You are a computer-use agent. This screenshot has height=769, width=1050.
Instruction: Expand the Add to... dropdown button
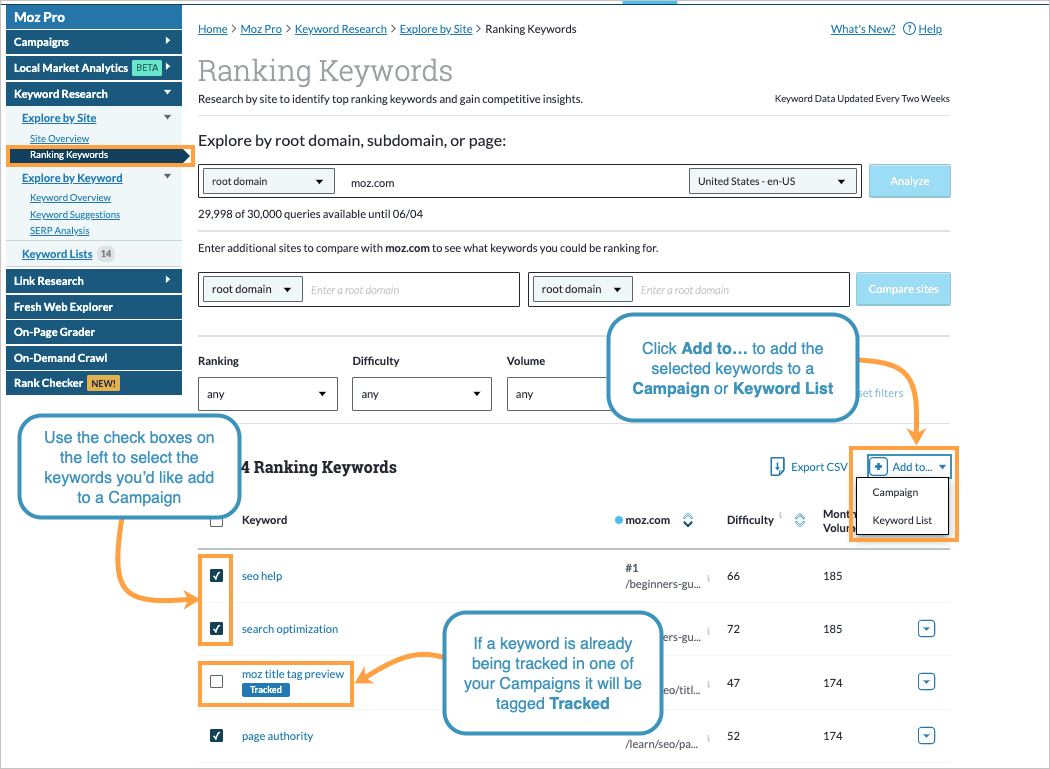[908, 467]
